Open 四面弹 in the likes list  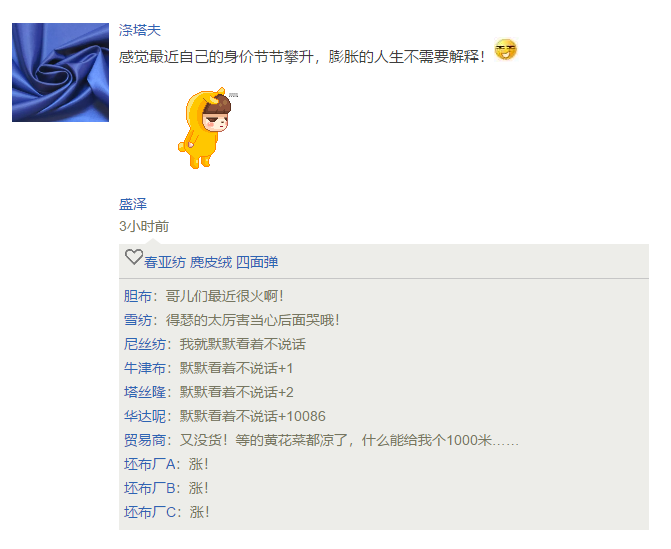tap(257, 262)
